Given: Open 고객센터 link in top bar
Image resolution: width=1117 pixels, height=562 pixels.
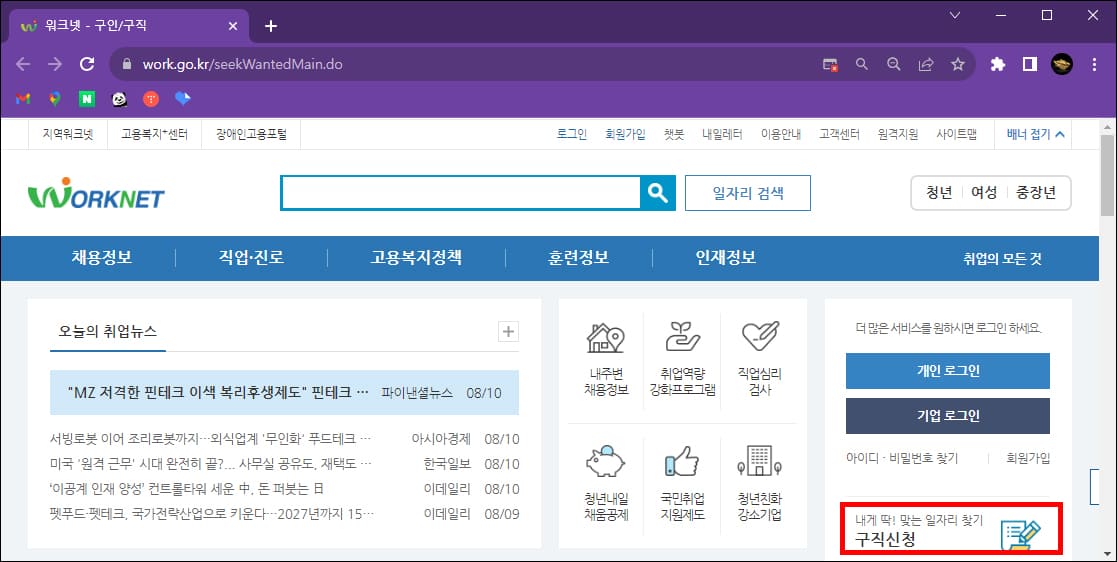Looking at the screenshot, I should [x=839, y=134].
